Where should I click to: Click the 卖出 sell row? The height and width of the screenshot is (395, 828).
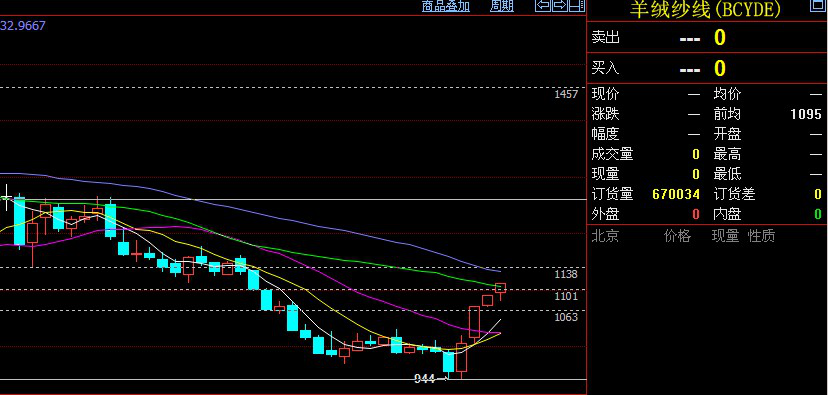pyautogui.click(x=707, y=37)
